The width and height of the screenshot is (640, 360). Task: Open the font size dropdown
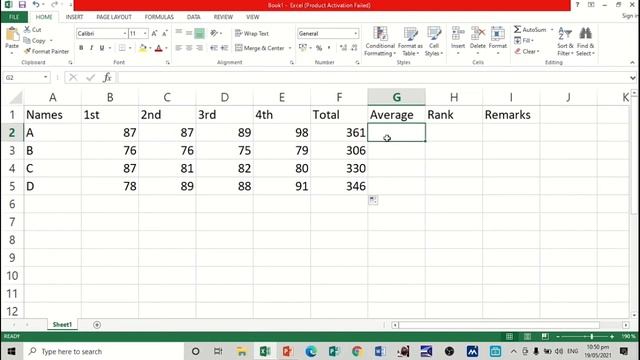(145, 33)
